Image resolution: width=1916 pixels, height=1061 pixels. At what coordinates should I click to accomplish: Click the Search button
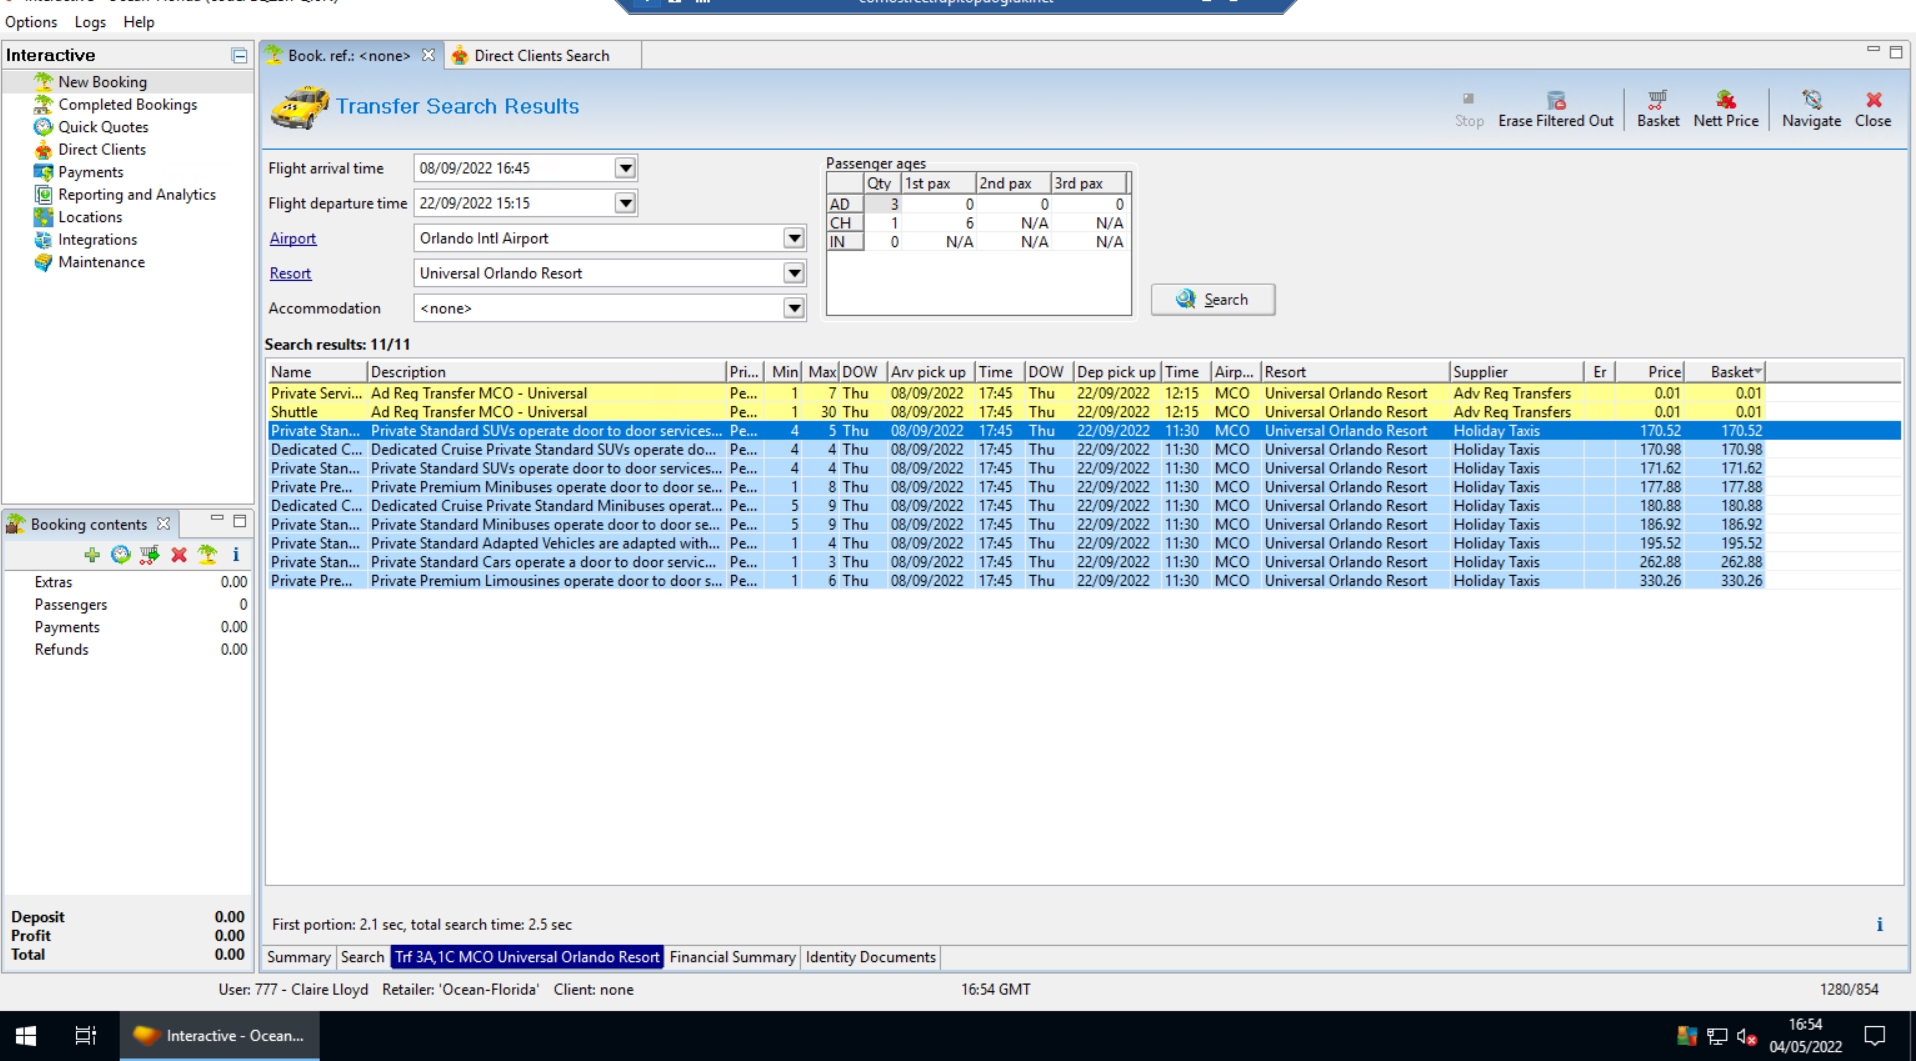pyautogui.click(x=1212, y=299)
